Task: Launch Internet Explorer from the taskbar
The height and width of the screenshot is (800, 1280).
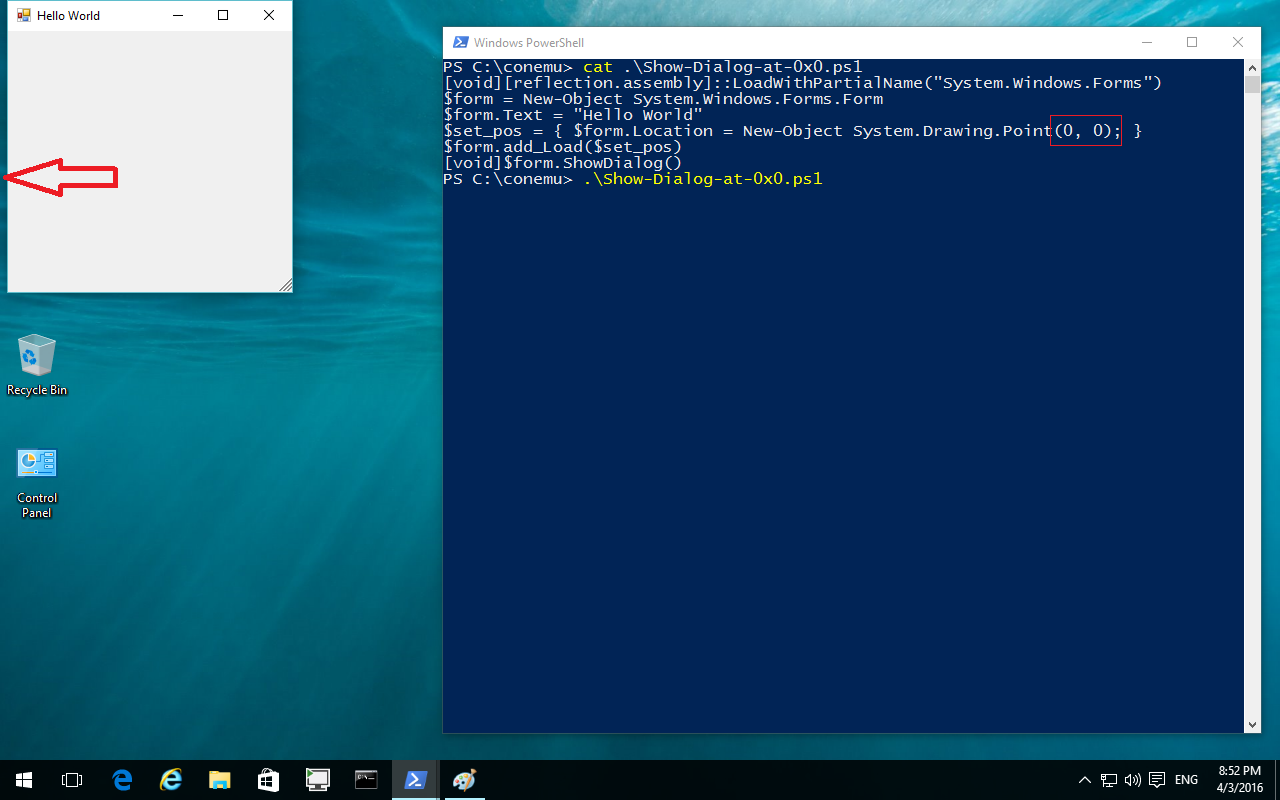Action: 171,780
